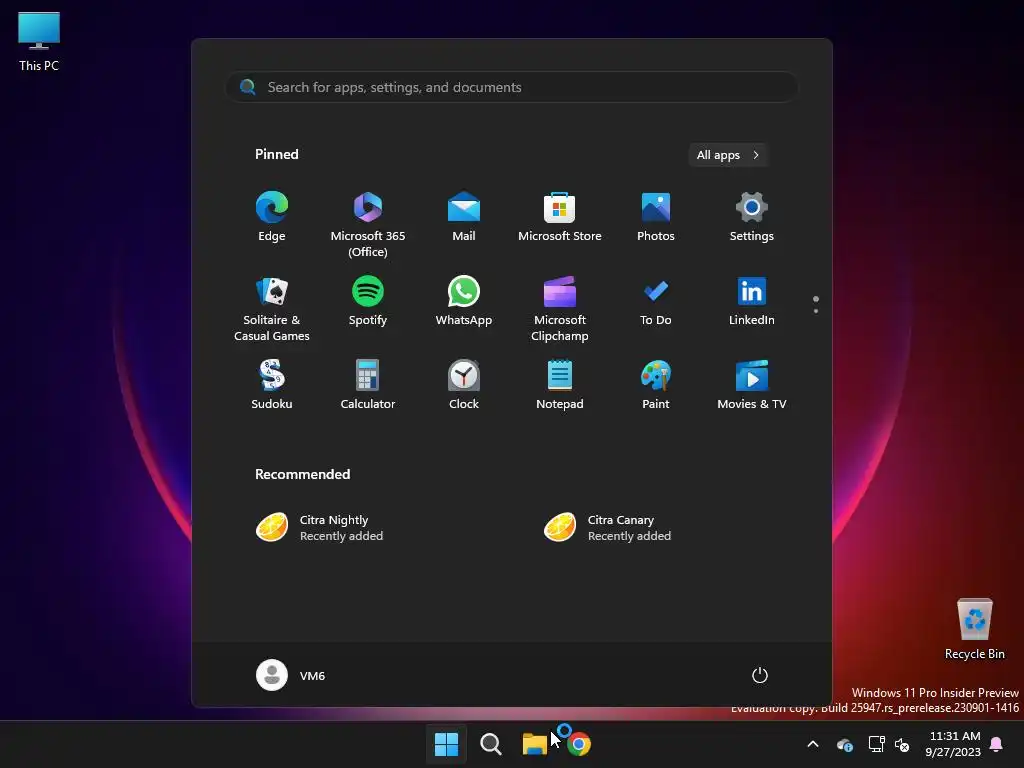Launch Microsoft 365 (Office) app

coord(368,225)
